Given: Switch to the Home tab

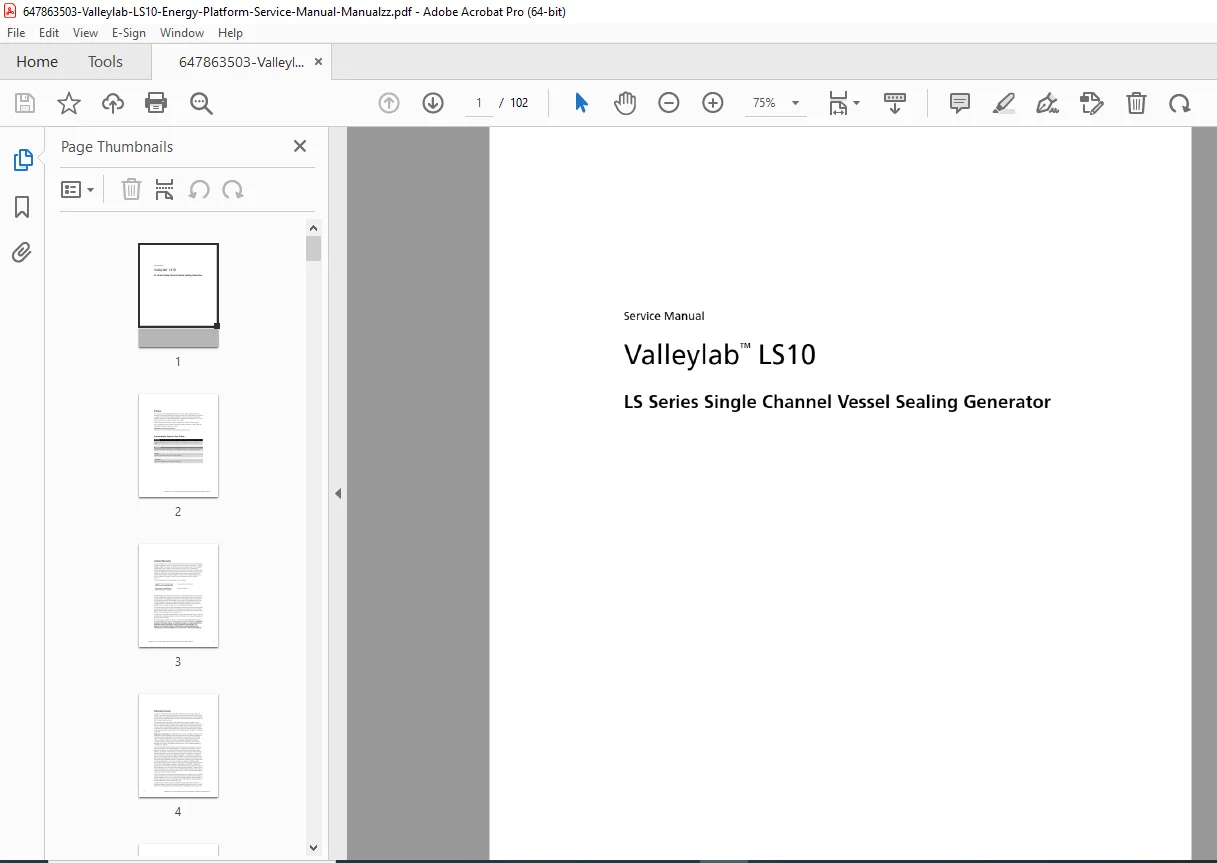Looking at the screenshot, I should pos(37,61).
